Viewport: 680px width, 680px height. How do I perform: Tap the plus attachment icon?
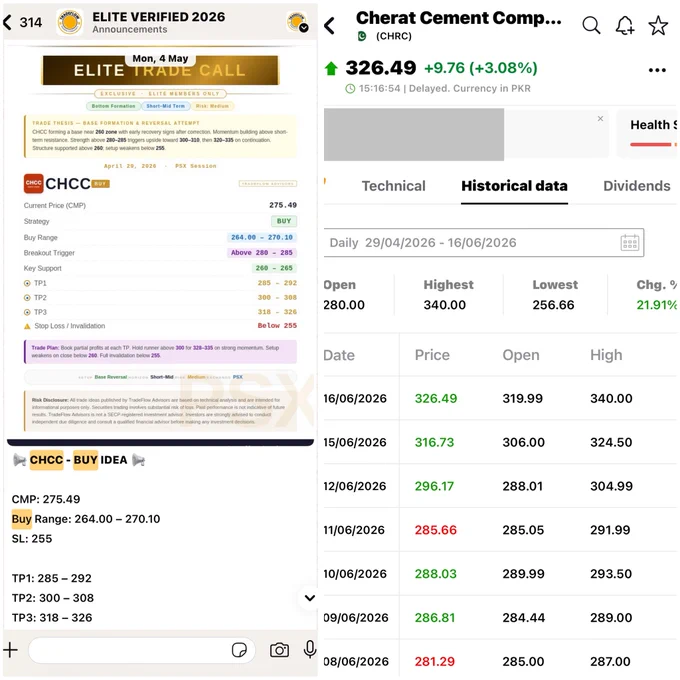point(10,650)
